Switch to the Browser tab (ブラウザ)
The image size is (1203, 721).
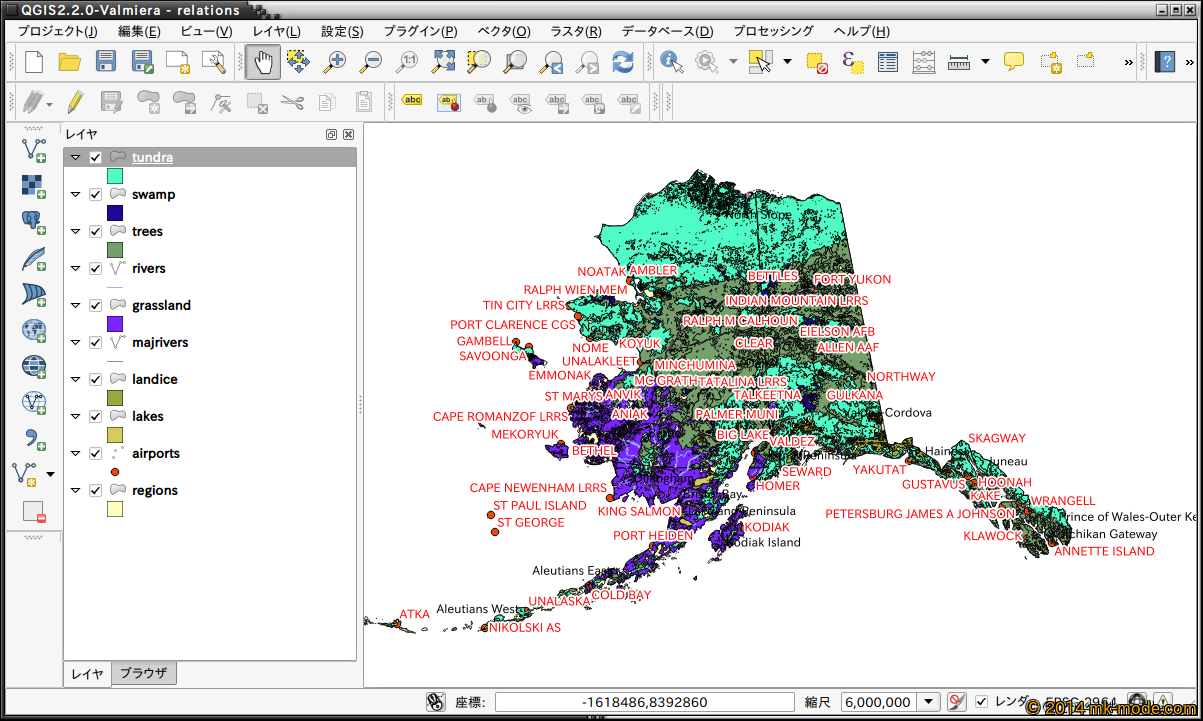pyautogui.click(x=144, y=674)
